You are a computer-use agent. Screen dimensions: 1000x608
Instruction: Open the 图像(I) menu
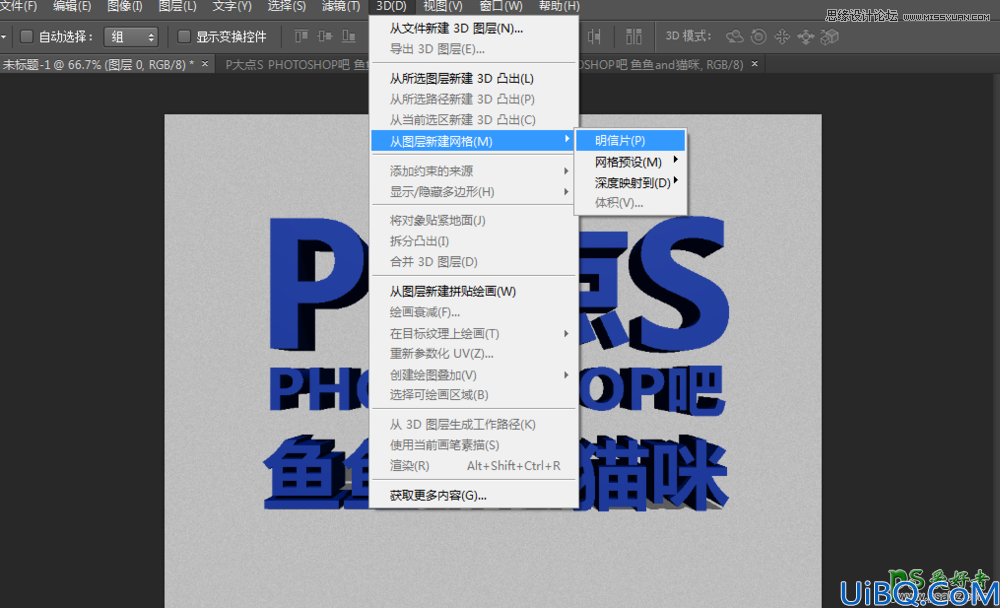[124, 6]
